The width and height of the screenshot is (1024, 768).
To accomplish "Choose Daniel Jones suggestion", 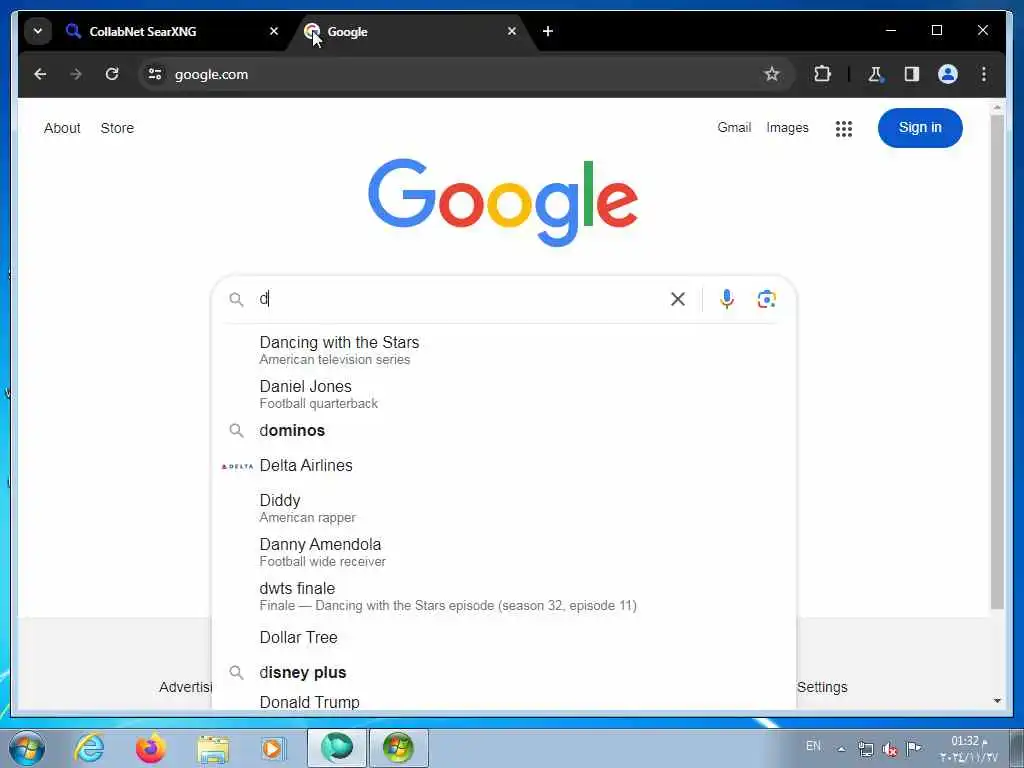I will [x=504, y=394].
